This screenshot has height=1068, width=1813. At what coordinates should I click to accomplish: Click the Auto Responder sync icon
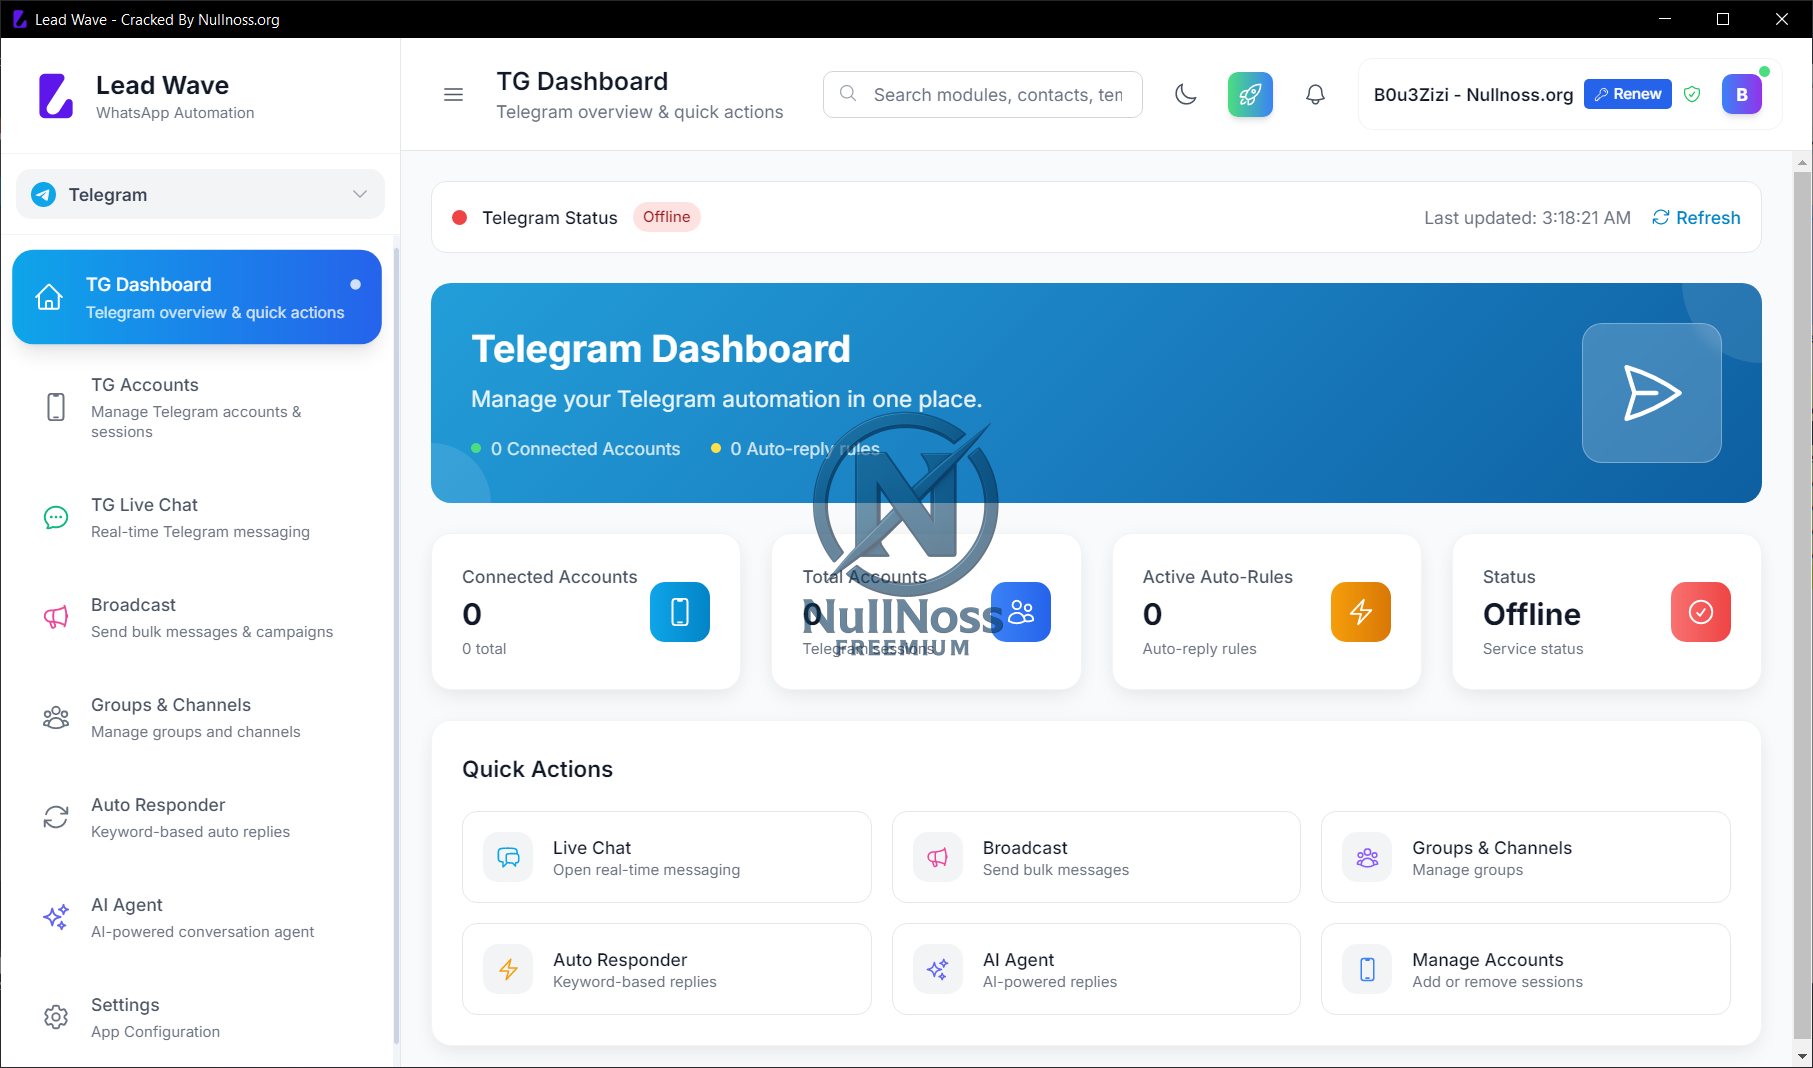pos(56,817)
